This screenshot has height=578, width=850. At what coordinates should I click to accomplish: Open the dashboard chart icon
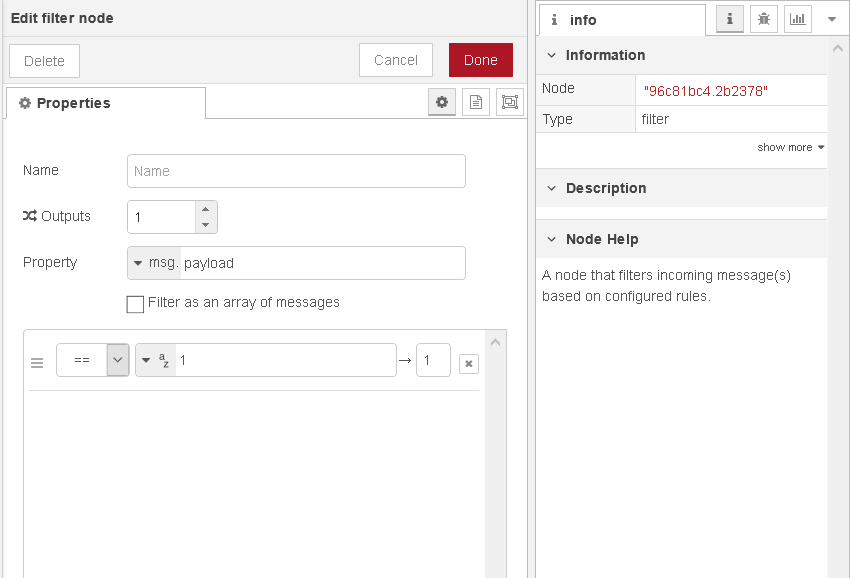click(798, 19)
